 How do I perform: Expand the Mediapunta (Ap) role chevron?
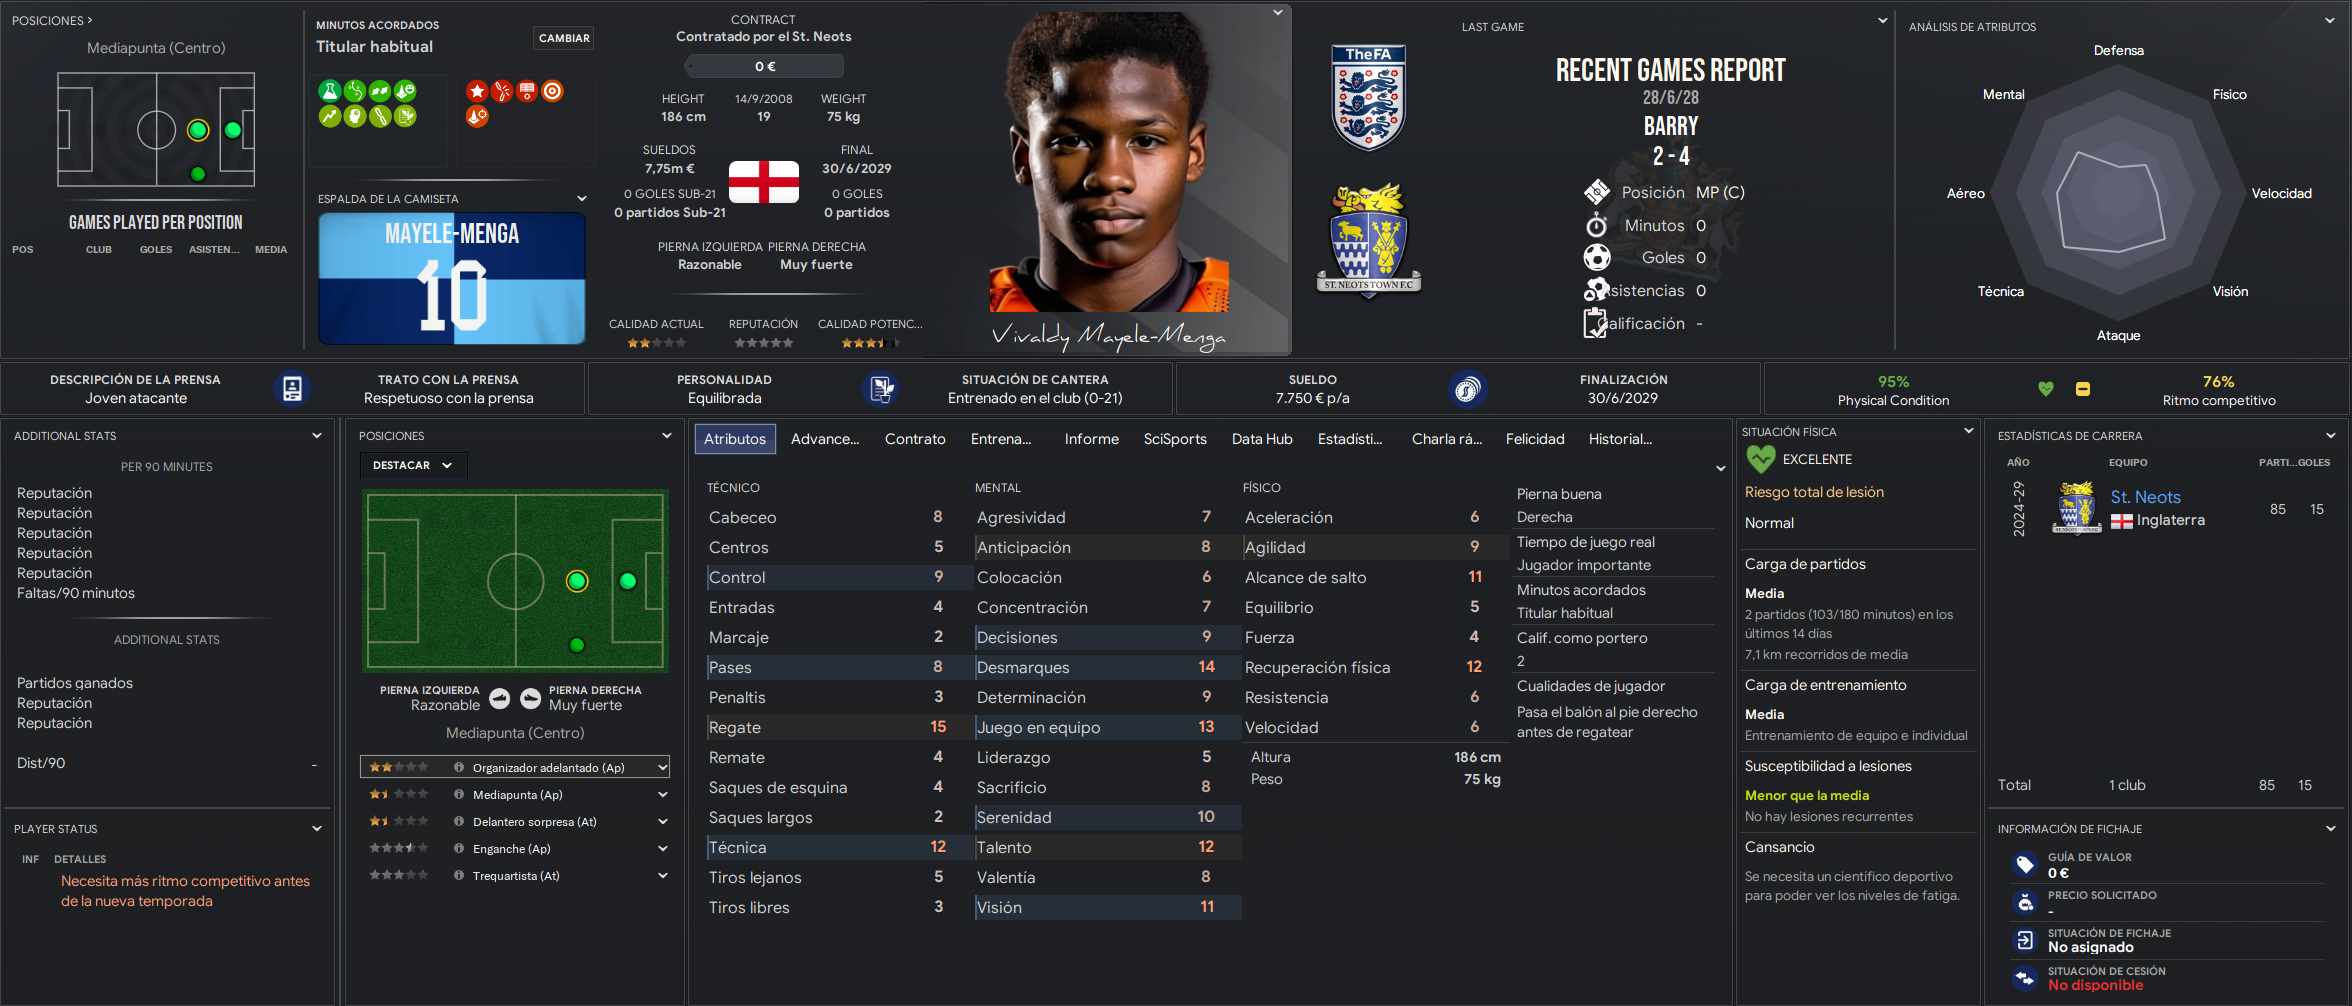point(662,794)
